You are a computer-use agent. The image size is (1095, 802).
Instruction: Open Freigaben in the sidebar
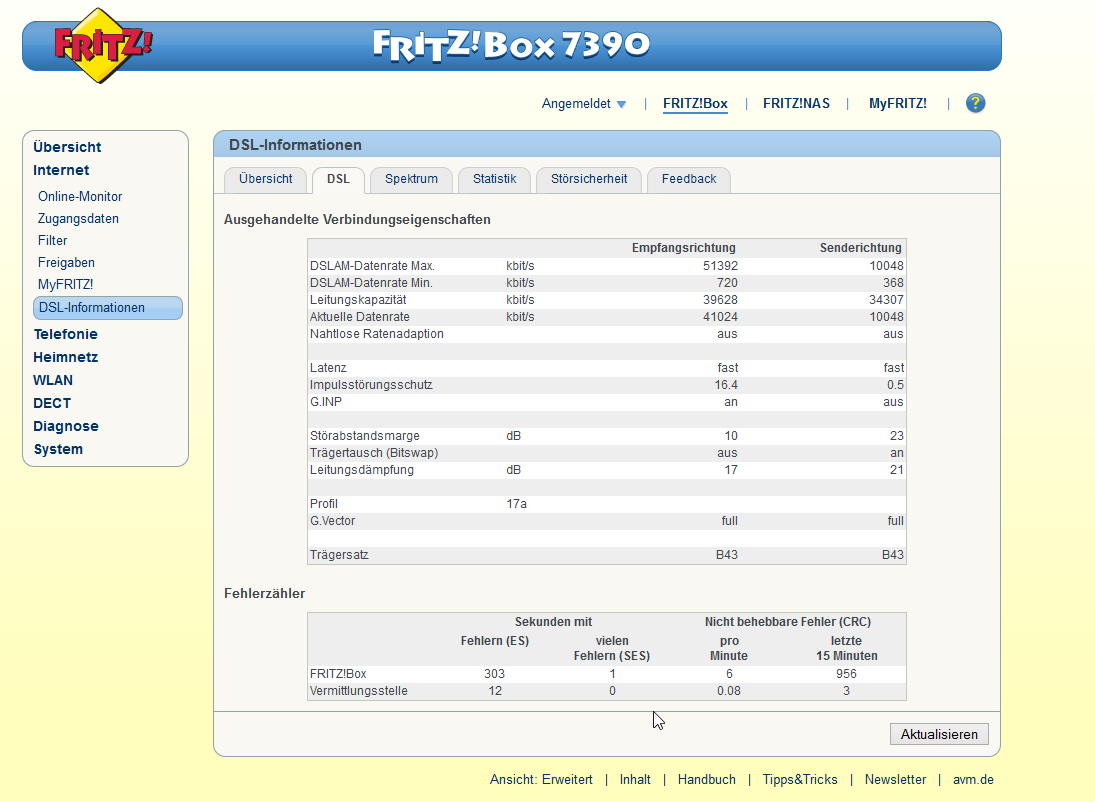click(66, 263)
